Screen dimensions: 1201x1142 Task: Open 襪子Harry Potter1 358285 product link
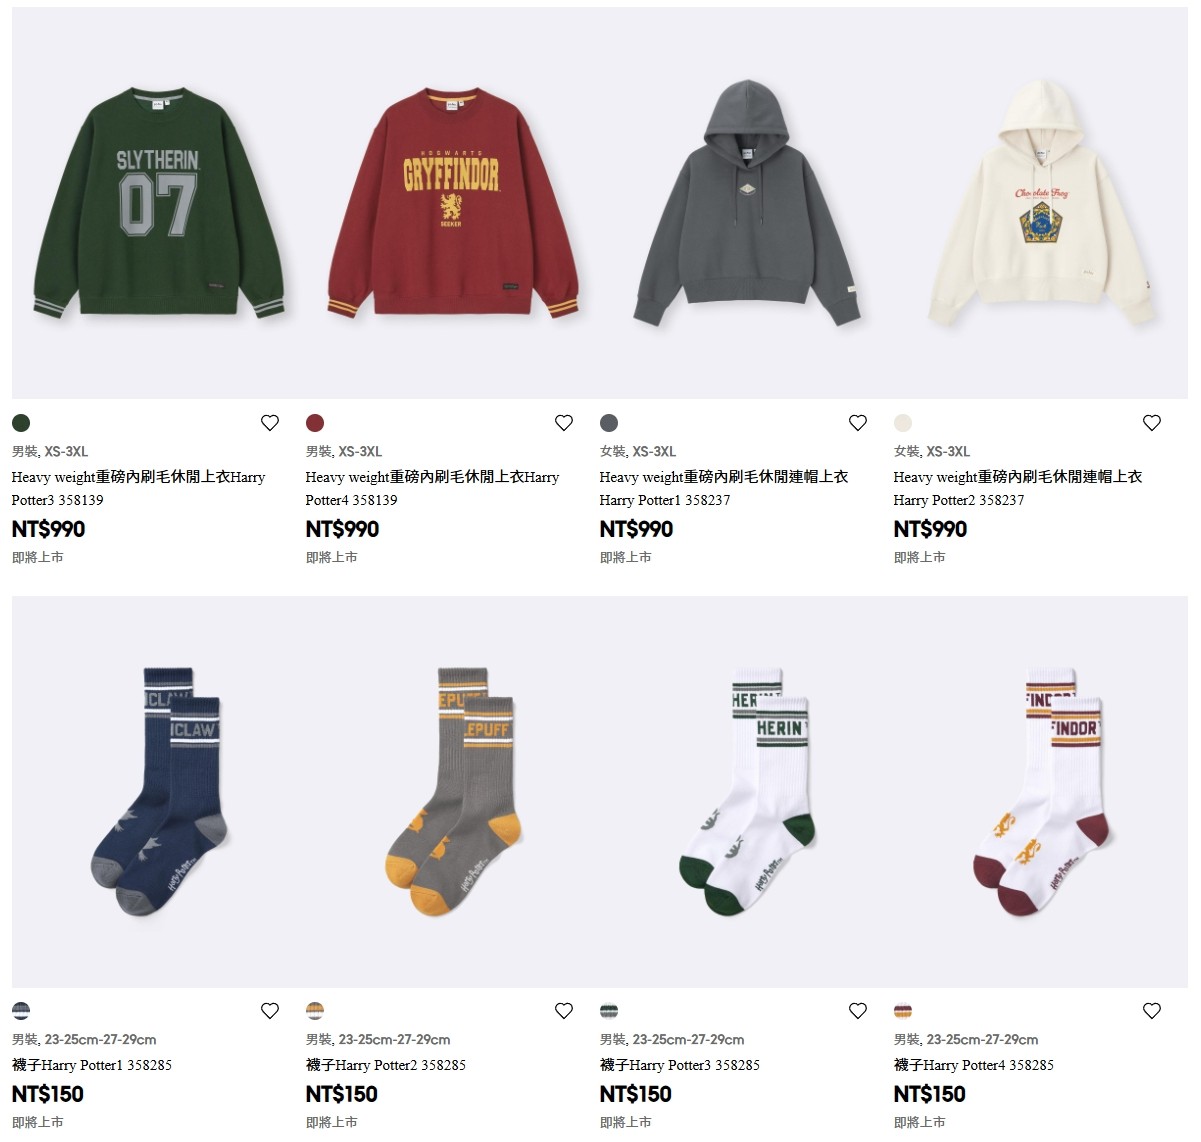click(92, 1065)
